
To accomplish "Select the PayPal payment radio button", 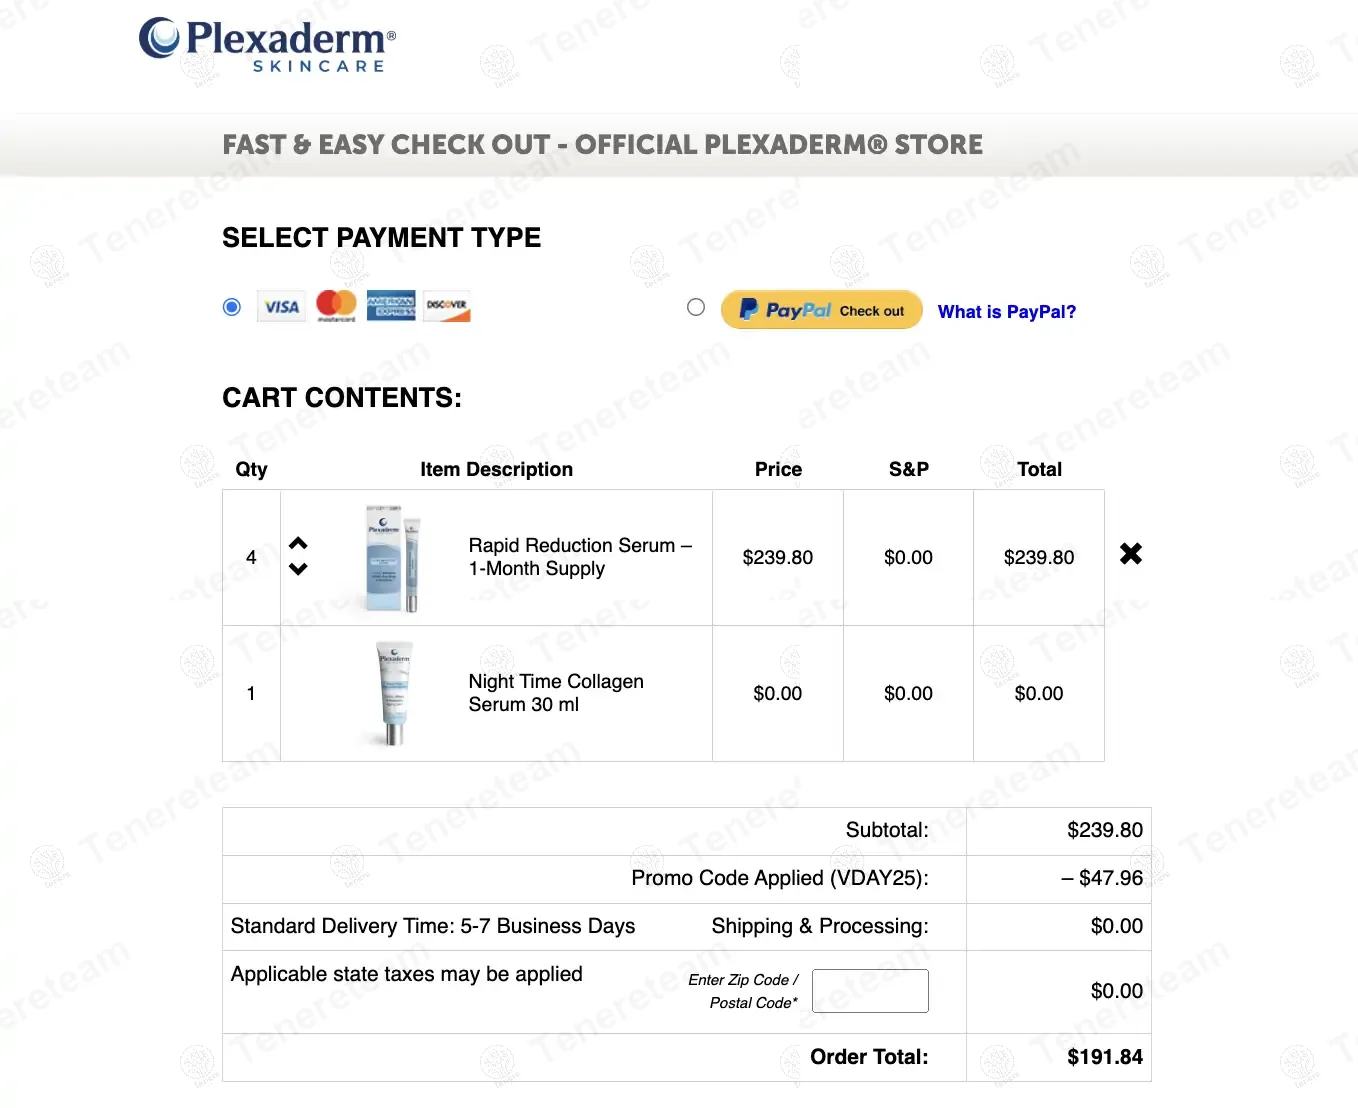I will [x=696, y=307].
